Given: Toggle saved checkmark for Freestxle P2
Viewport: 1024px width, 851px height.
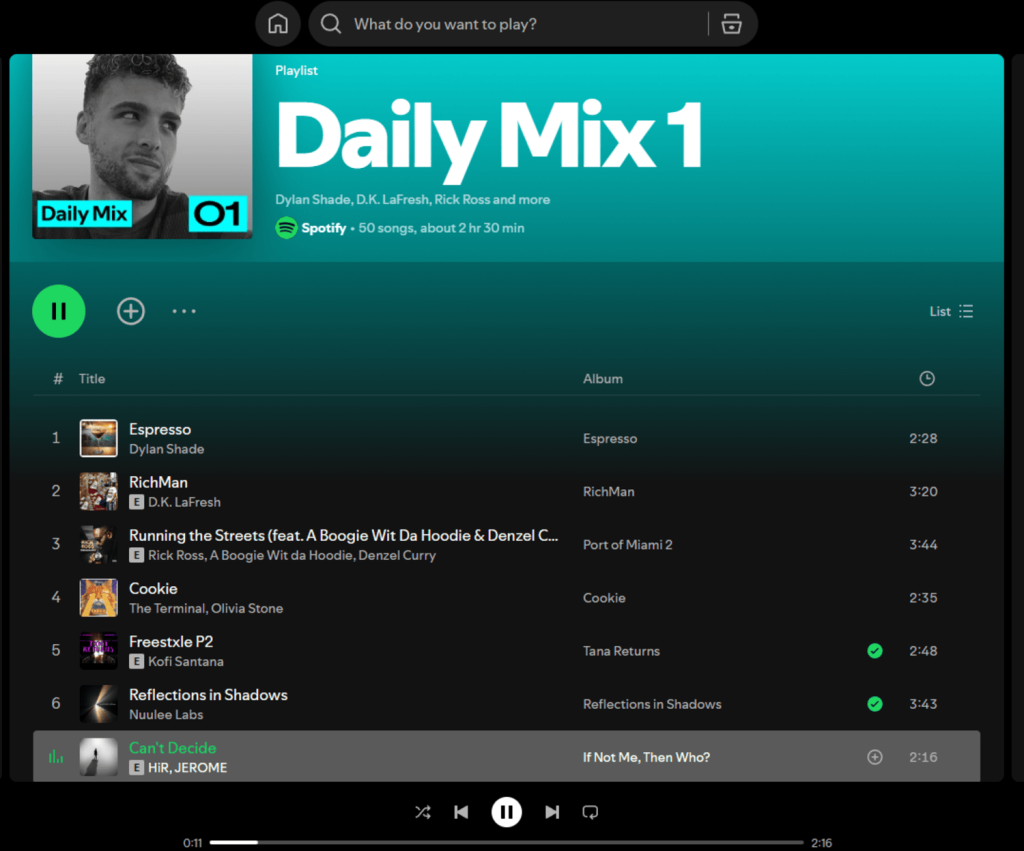Looking at the screenshot, I should 874,650.
